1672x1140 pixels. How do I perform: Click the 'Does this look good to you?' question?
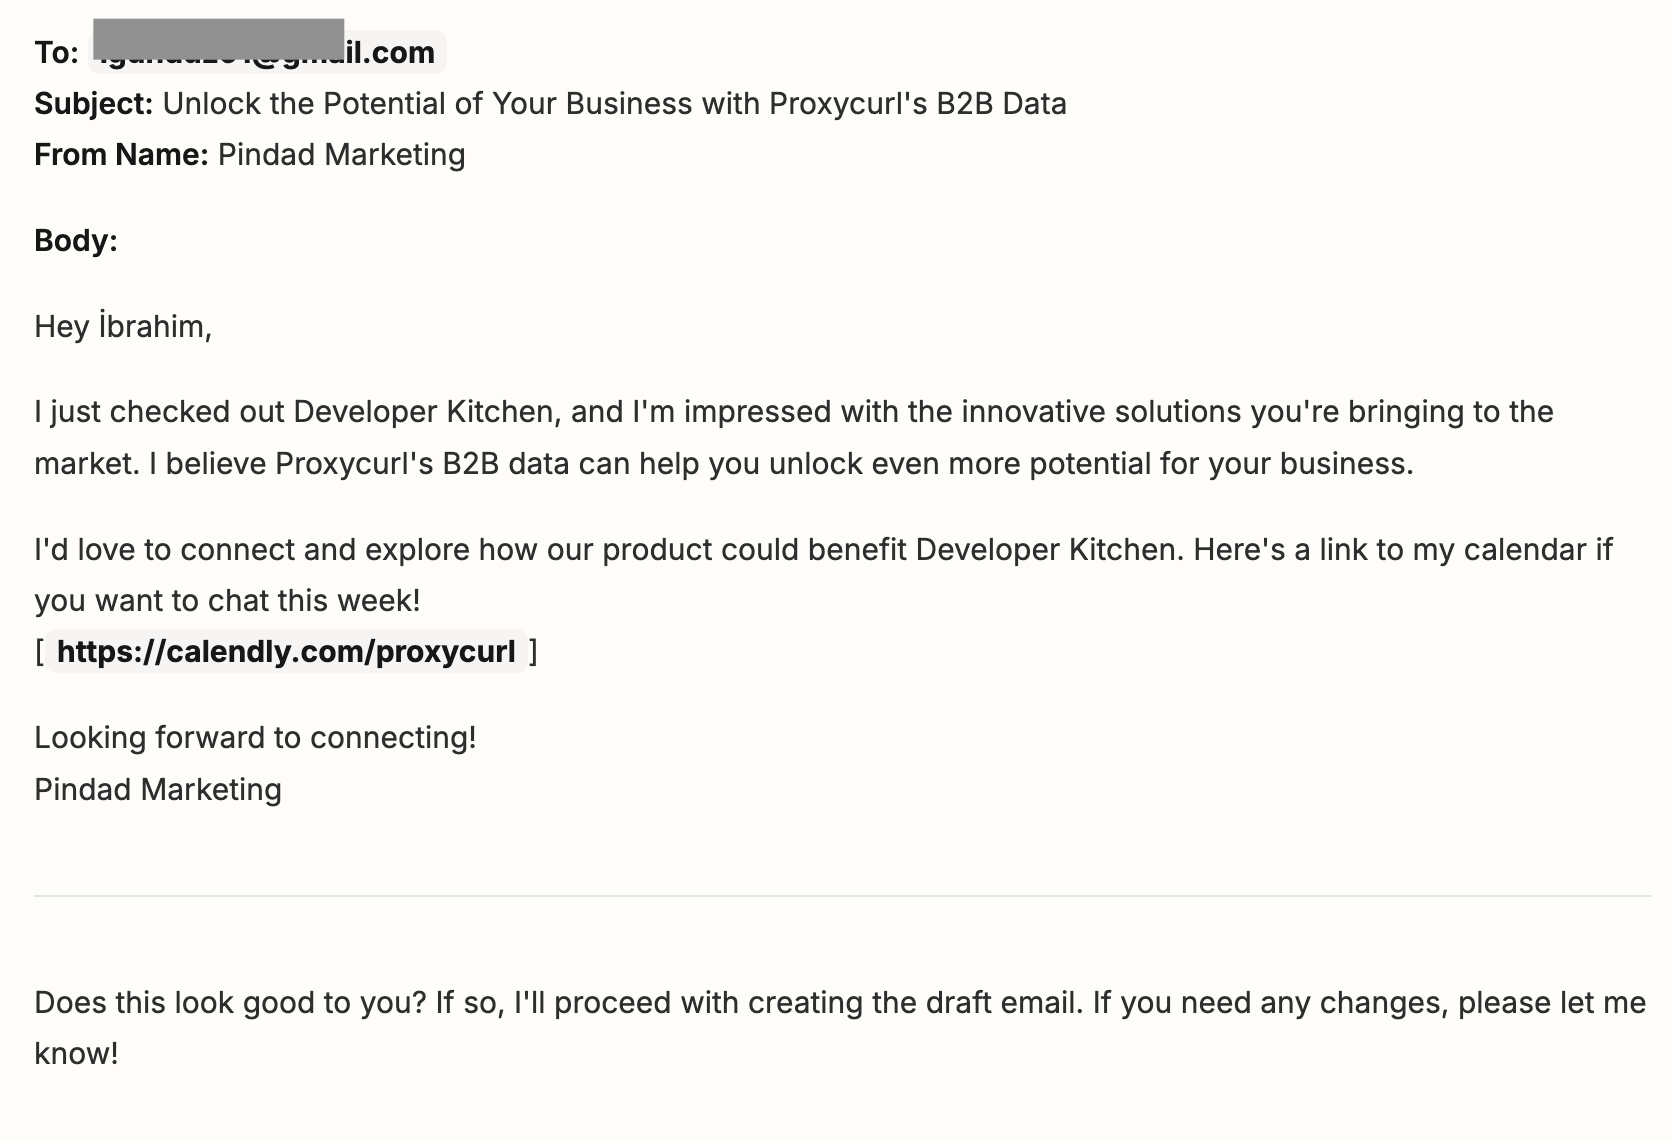(x=230, y=1003)
